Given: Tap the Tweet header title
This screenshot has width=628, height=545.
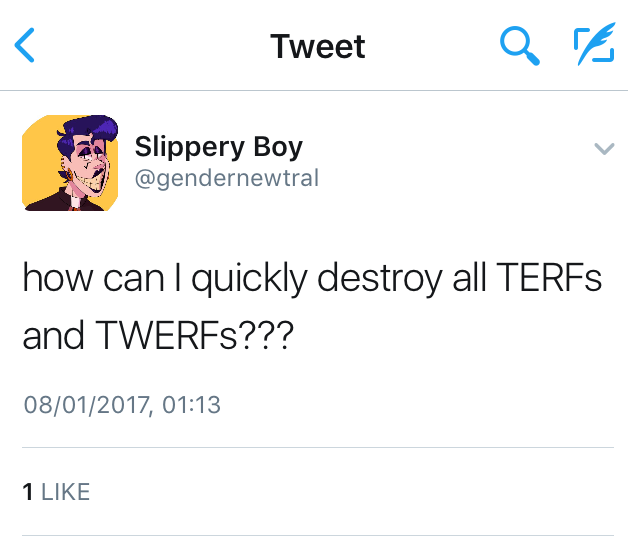Looking at the screenshot, I should (317, 46).
